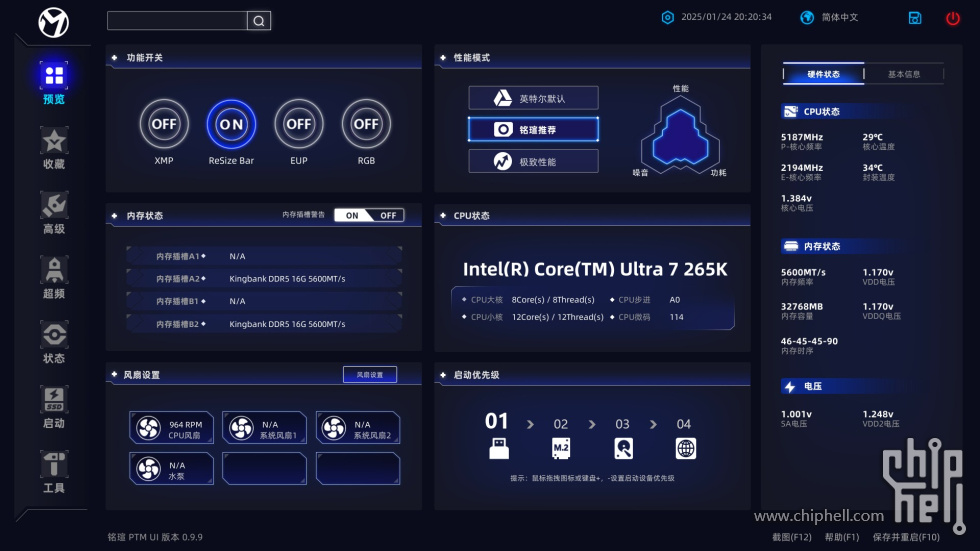Image resolution: width=980 pixels, height=551 pixels.
Task: Click the 32768MB memory capacity value
Action: point(802,307)
